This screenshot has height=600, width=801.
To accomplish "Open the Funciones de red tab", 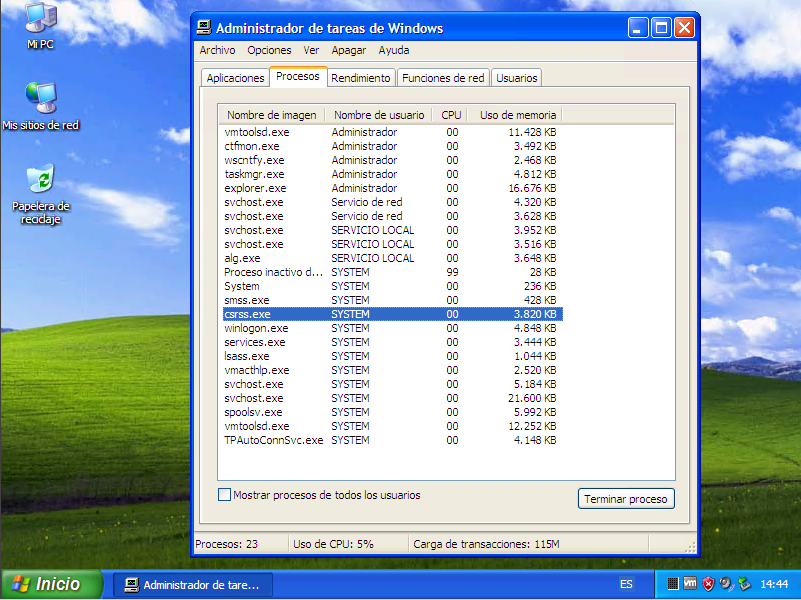I will pyautogui.click(x=443, y=78).
